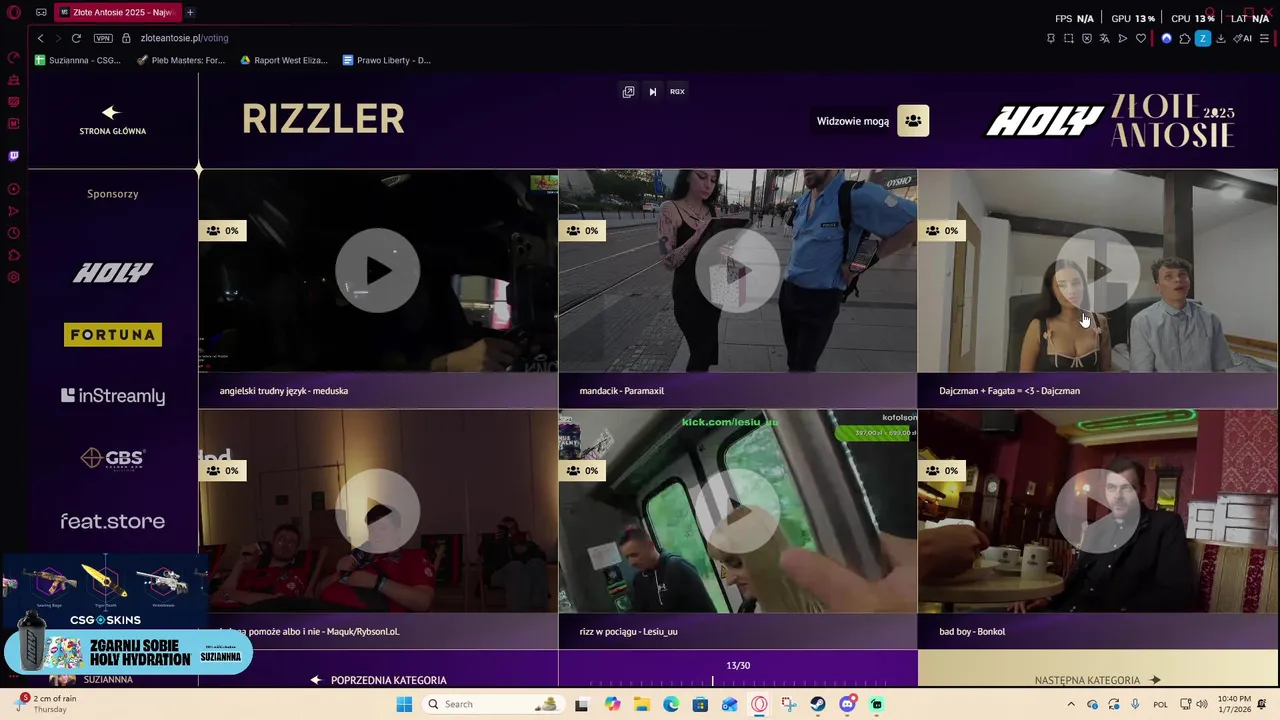Open a new tab with plus button
The width and height of the screenshot is (1280, 720).
[x=190, y=12]
